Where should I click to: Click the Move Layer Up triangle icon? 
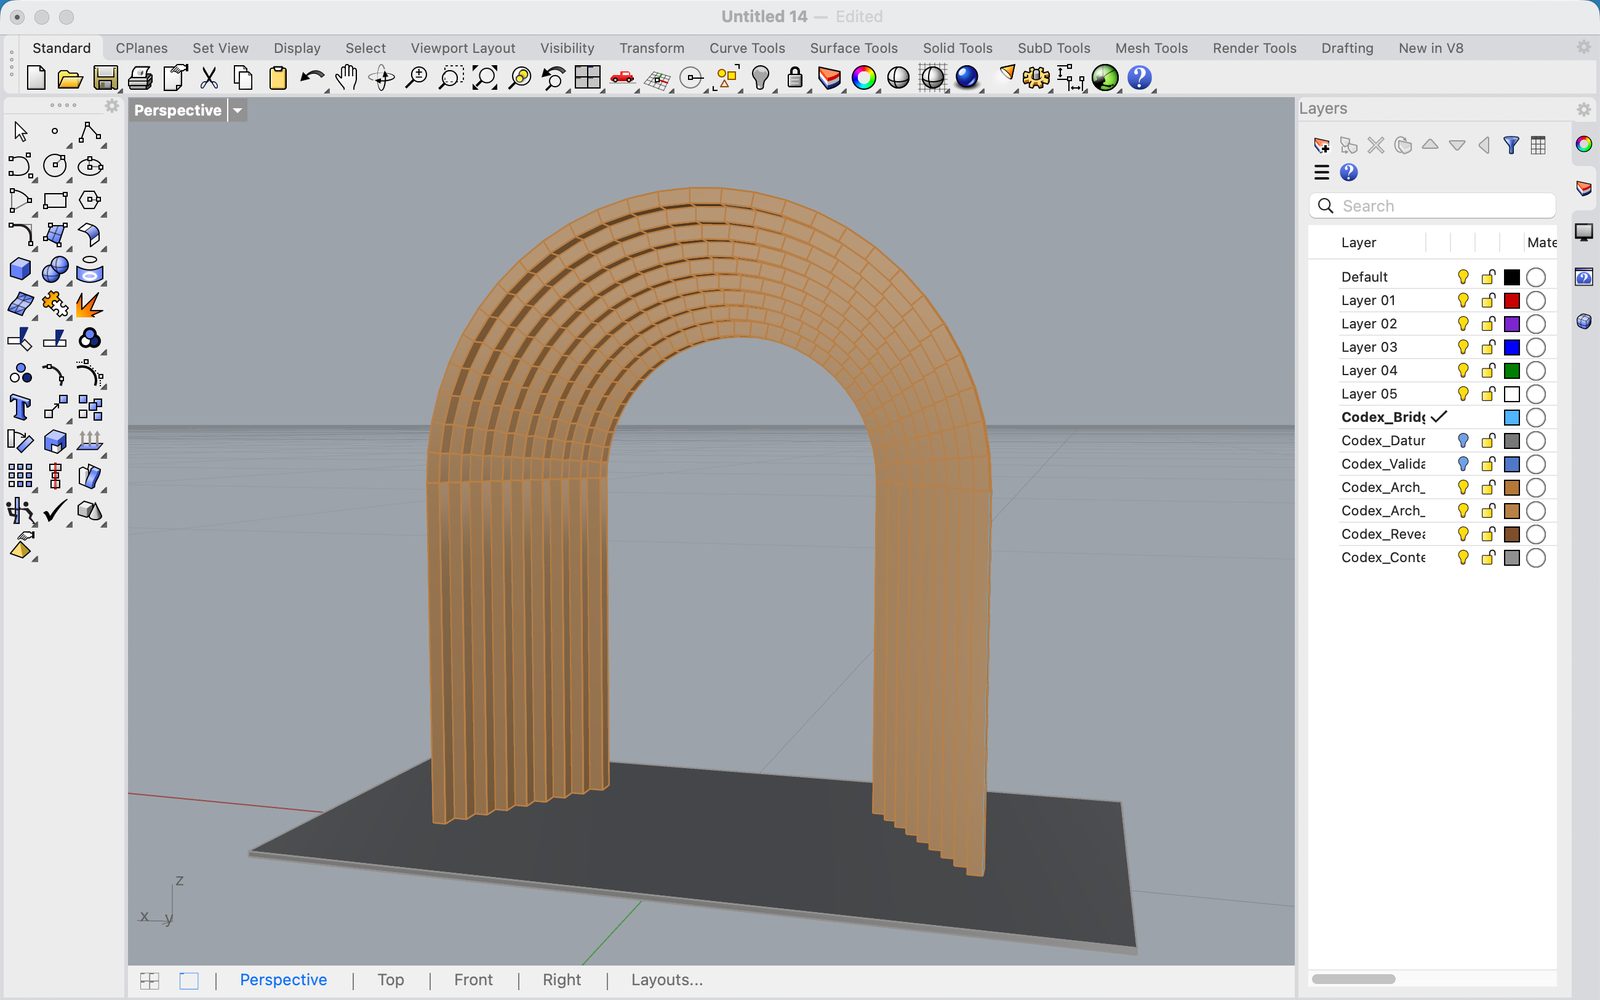1430,145
